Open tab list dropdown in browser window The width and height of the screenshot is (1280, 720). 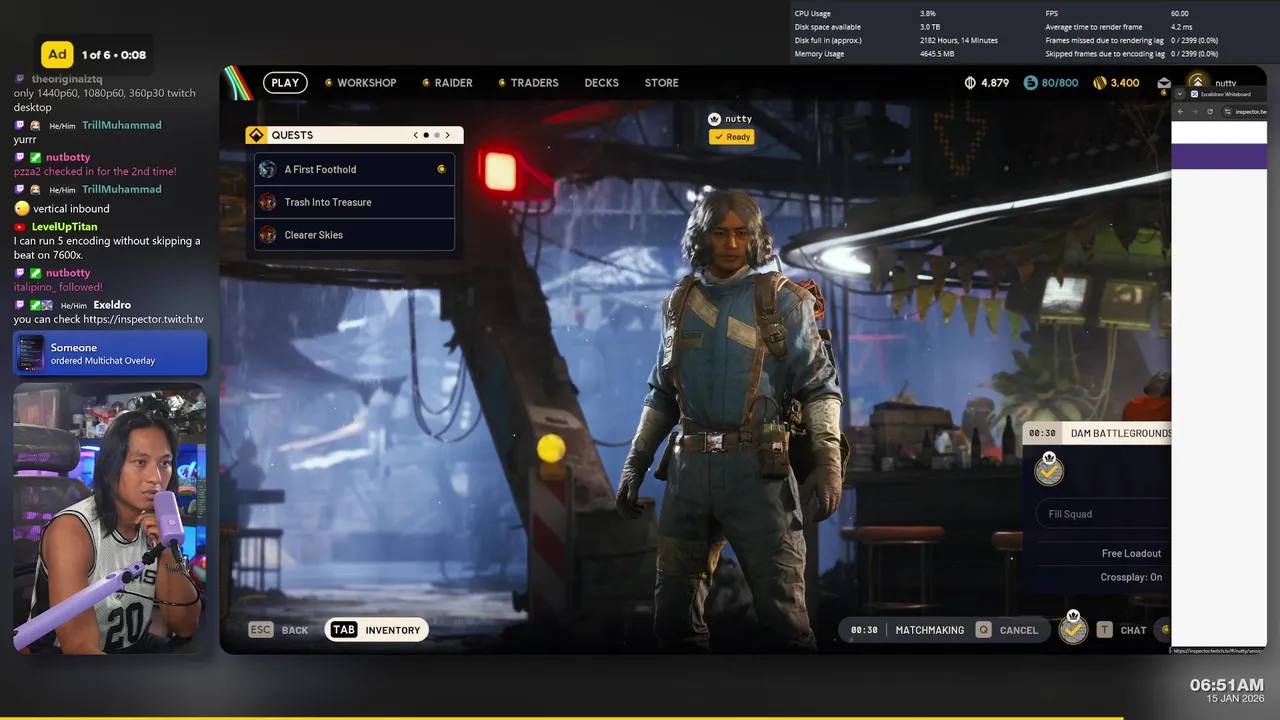1178,94
